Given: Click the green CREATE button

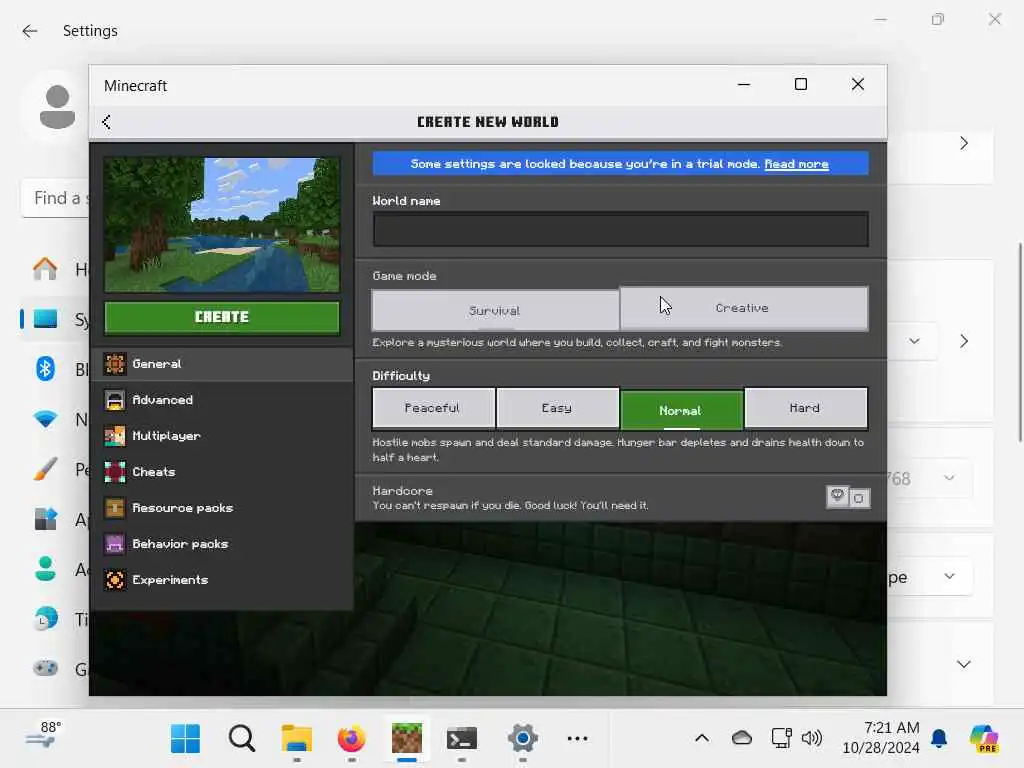Looking at the screenshot, I should (x=222, y=317).
